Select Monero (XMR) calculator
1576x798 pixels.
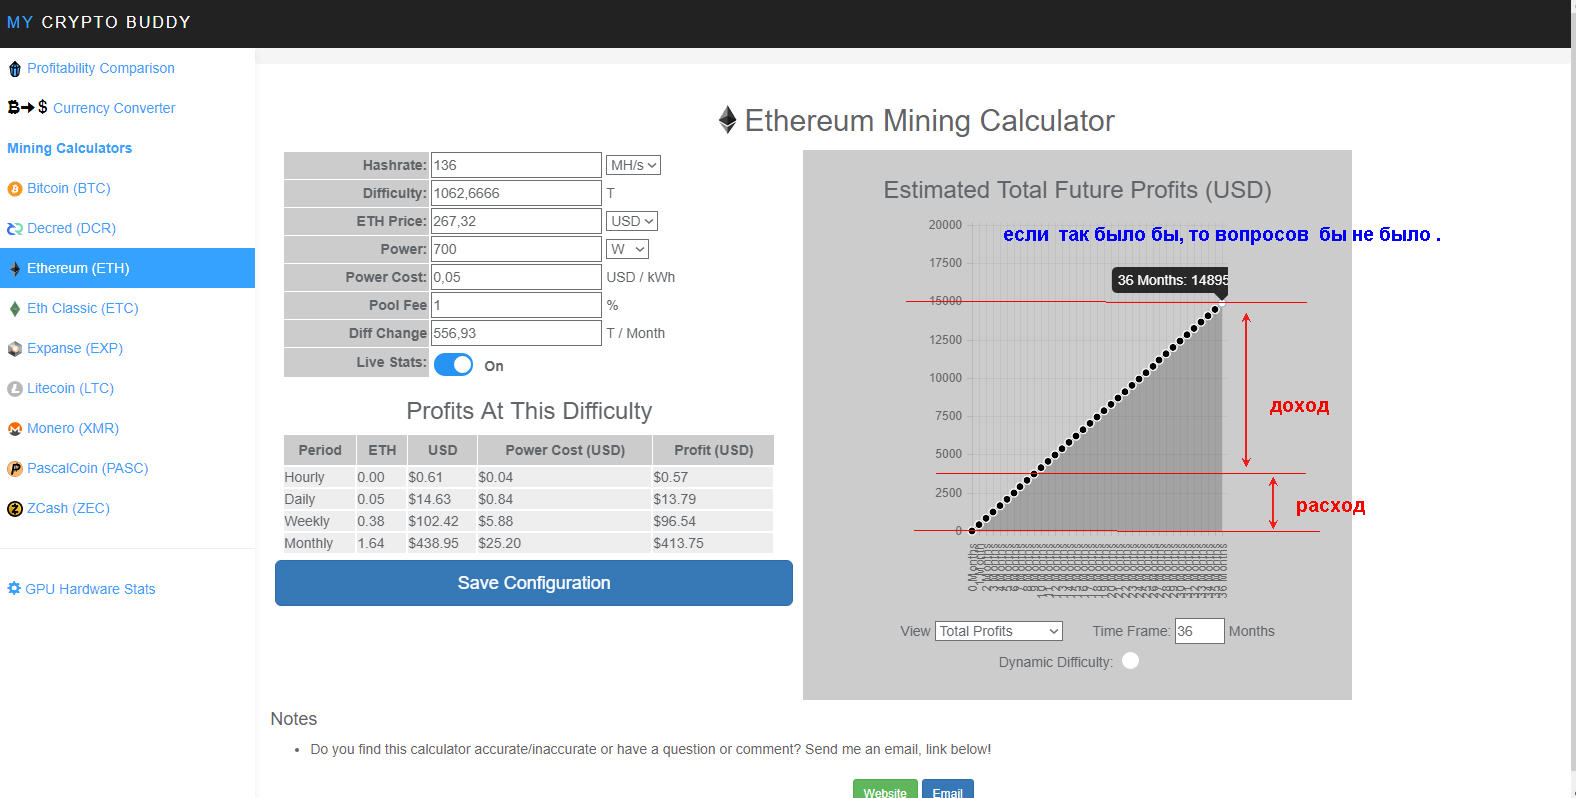[73, 428]
